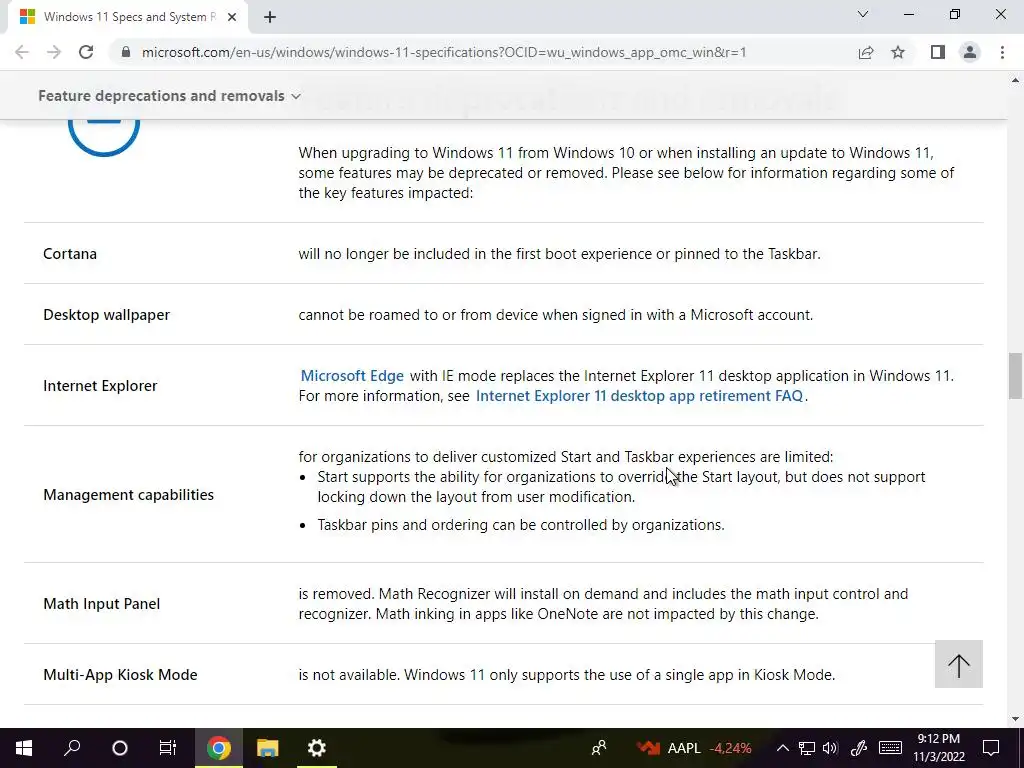Open the notification center icon

pos(991,748)
